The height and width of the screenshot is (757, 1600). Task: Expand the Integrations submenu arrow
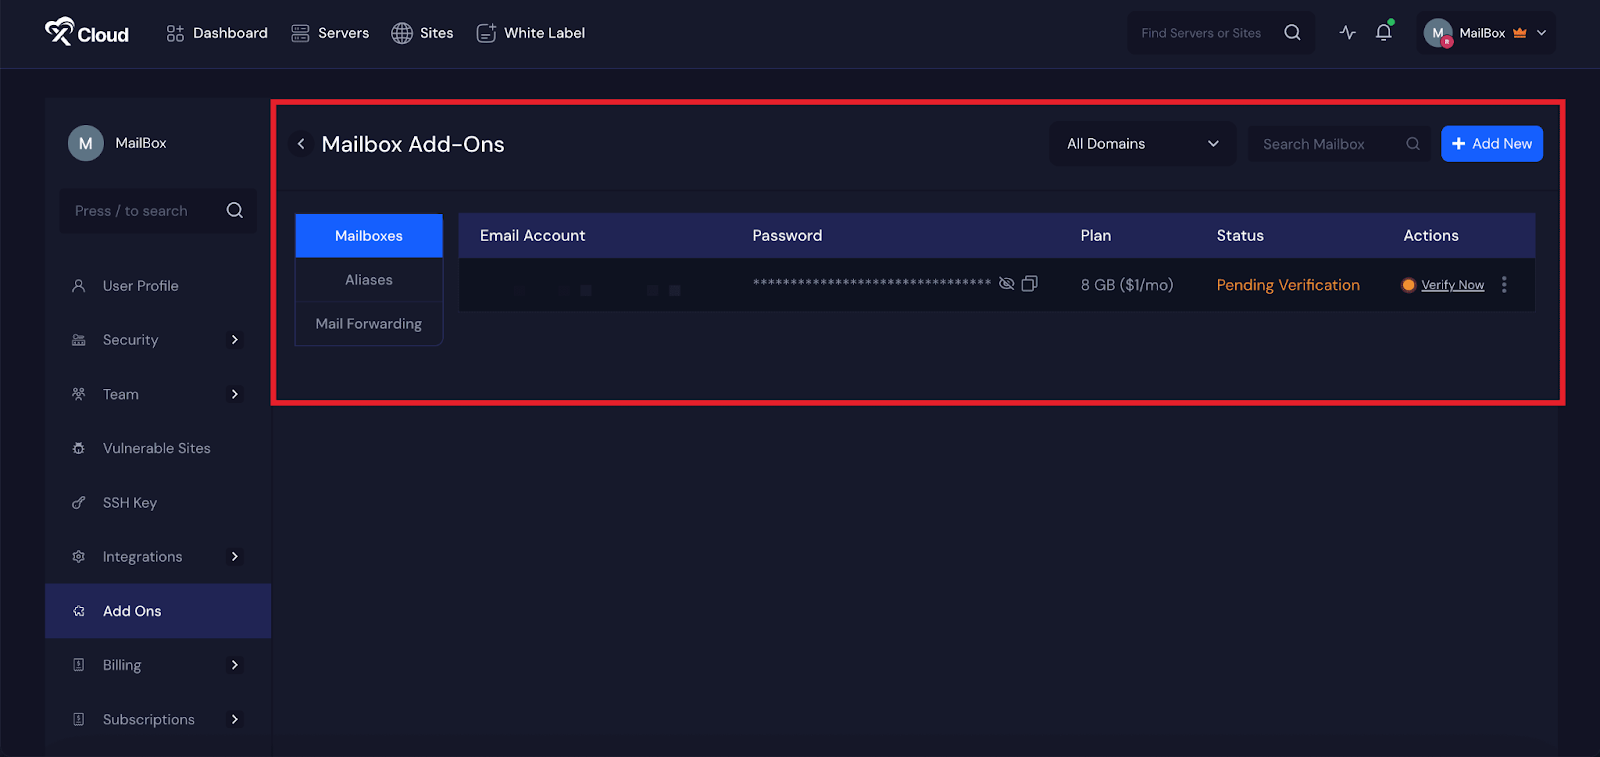pyautogui.click(x=235, y=557)
